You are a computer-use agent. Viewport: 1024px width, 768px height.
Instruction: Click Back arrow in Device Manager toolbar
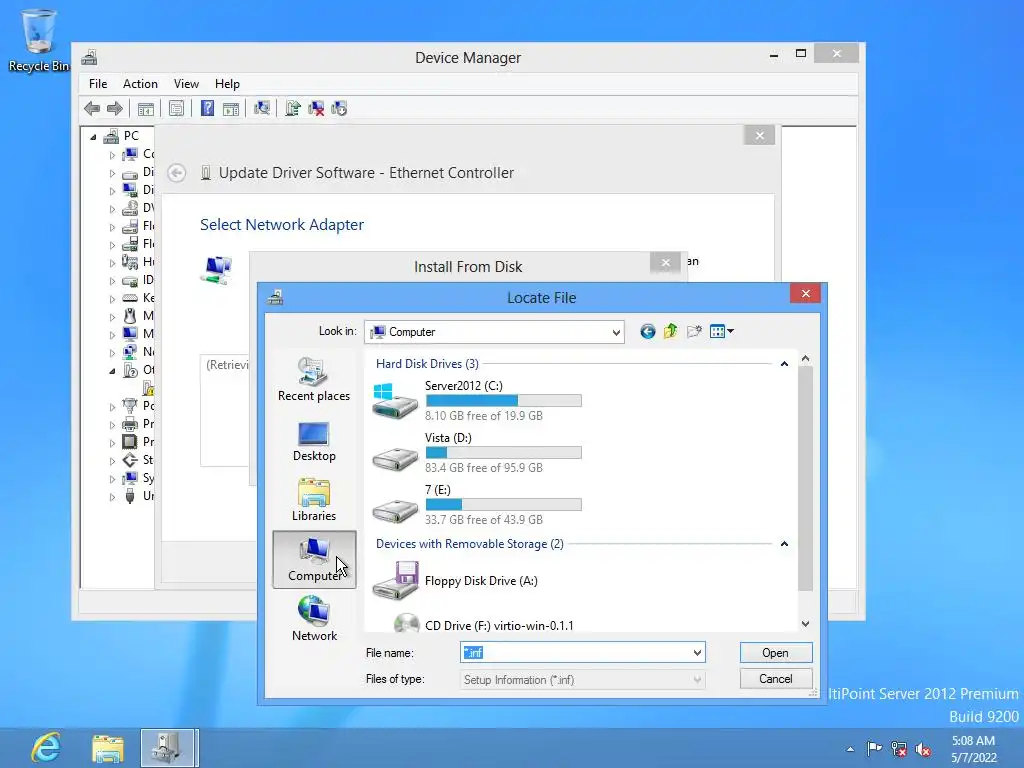pos(92,108)
